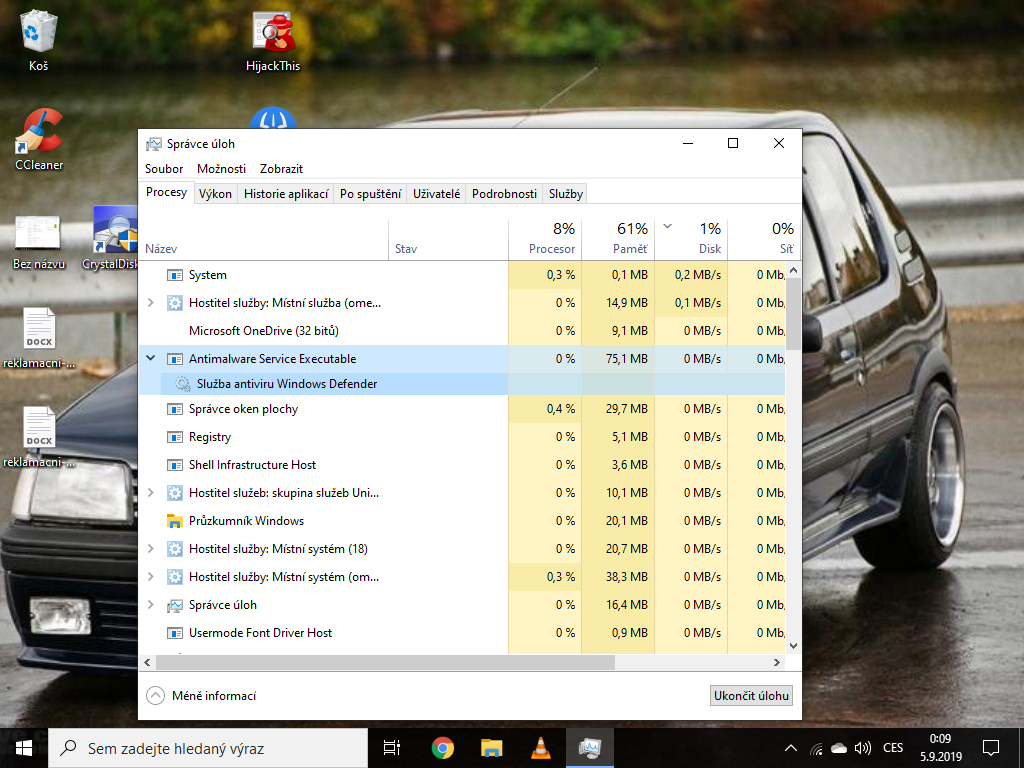Switch to the Výkon tab
This screenshot has height=768, width=1024.
click(215, 194)
